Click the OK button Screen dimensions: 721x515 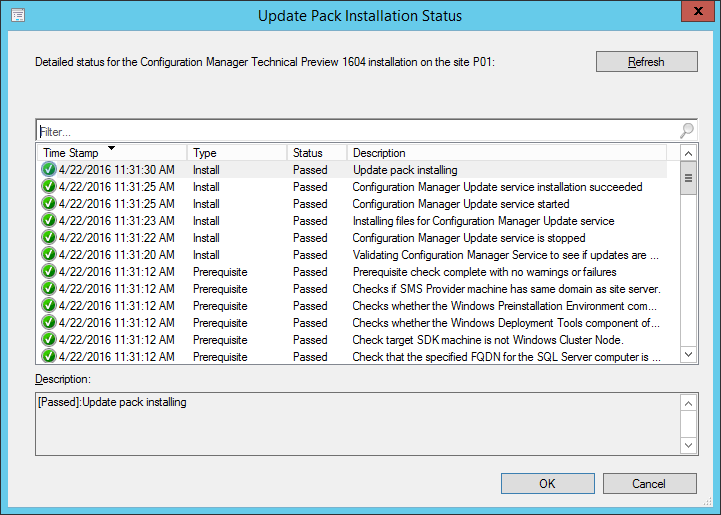click(548, 484)
